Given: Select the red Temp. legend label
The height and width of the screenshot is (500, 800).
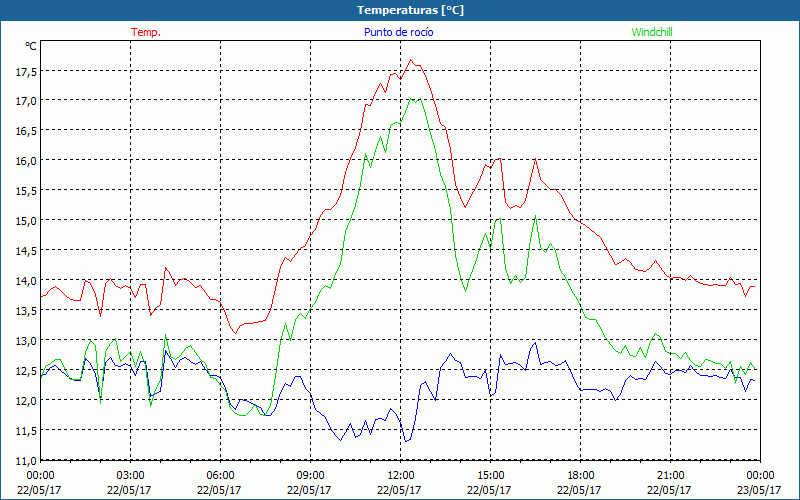Looking at the screenshot, I should coord(146,32).
